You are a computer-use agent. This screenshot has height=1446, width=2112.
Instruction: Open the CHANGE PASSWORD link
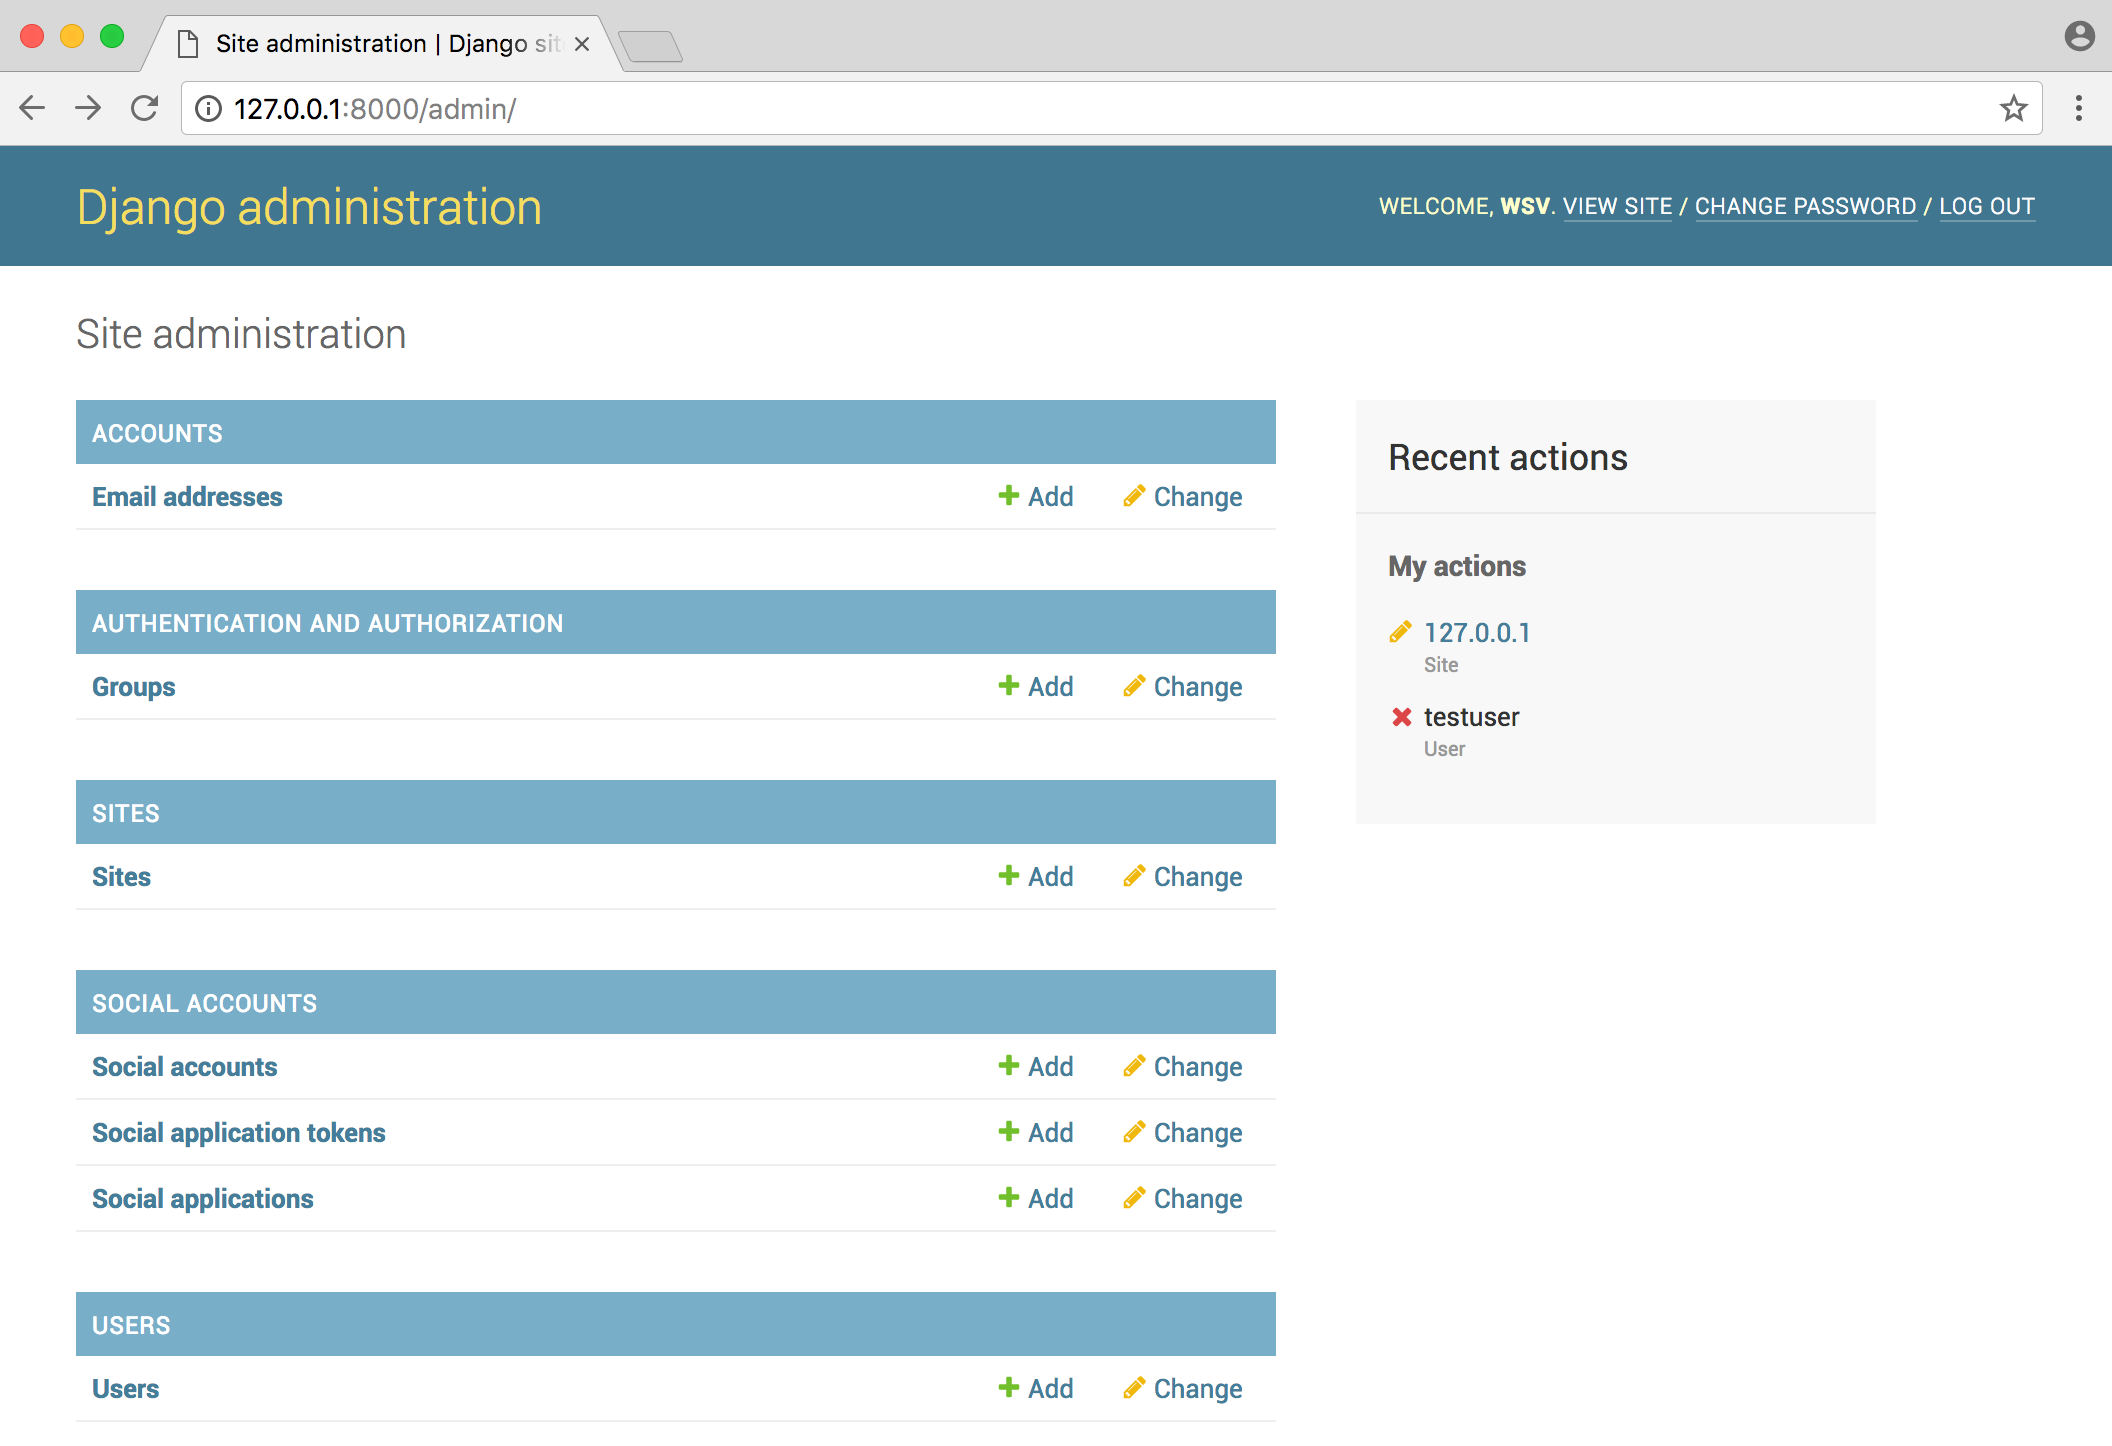[x=1805, y=206]
